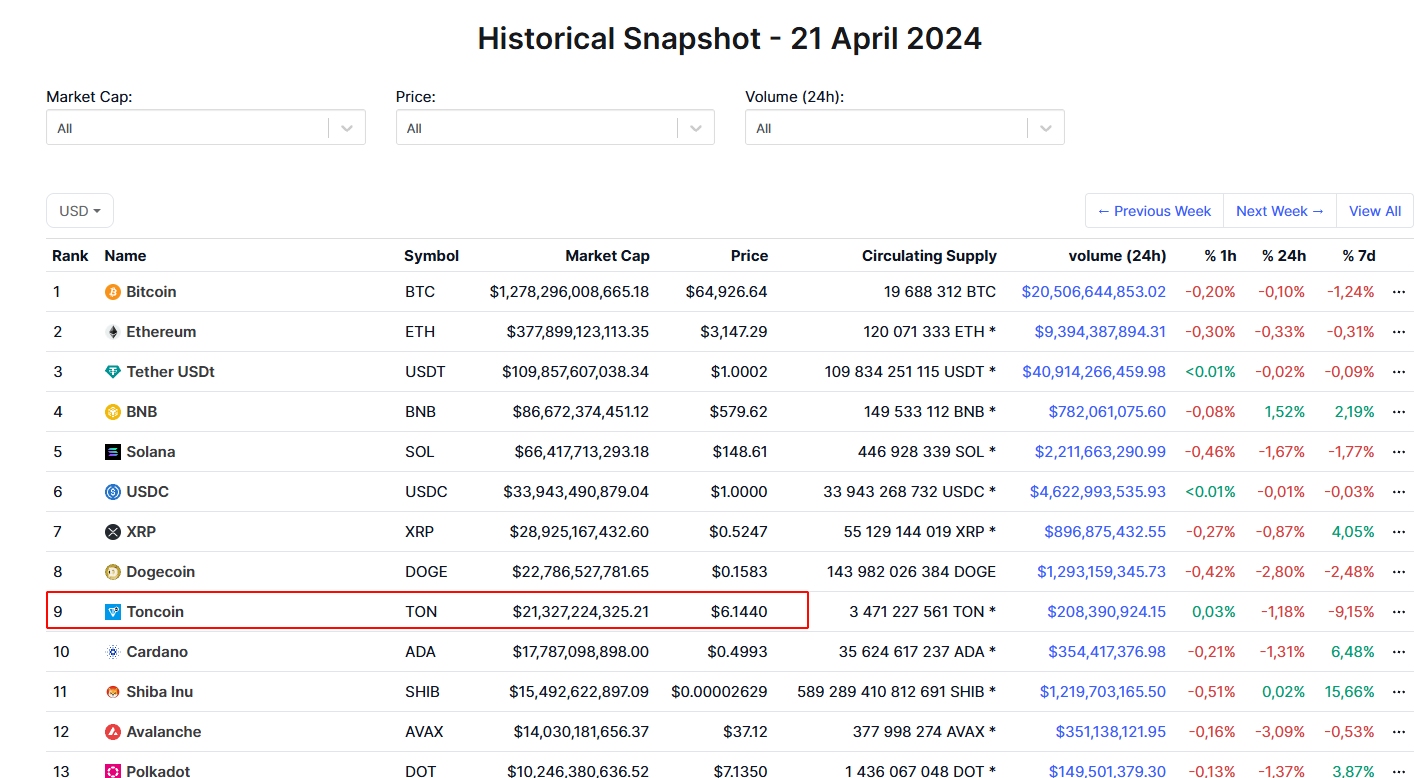
Task: Click the Ethereum diamond icon
Action: (113, 332)
